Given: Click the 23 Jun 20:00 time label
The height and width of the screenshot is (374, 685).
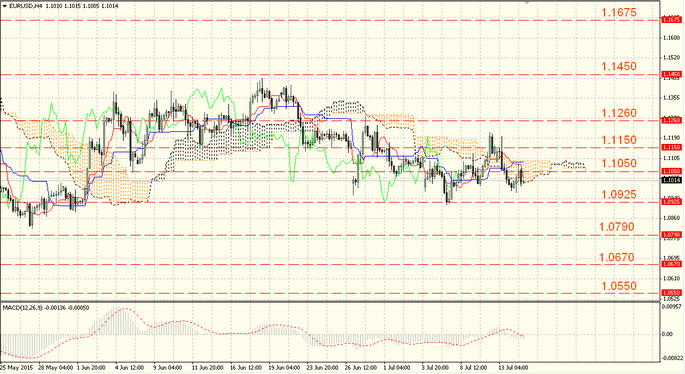Looking at the screenshot, I should 322,368.
